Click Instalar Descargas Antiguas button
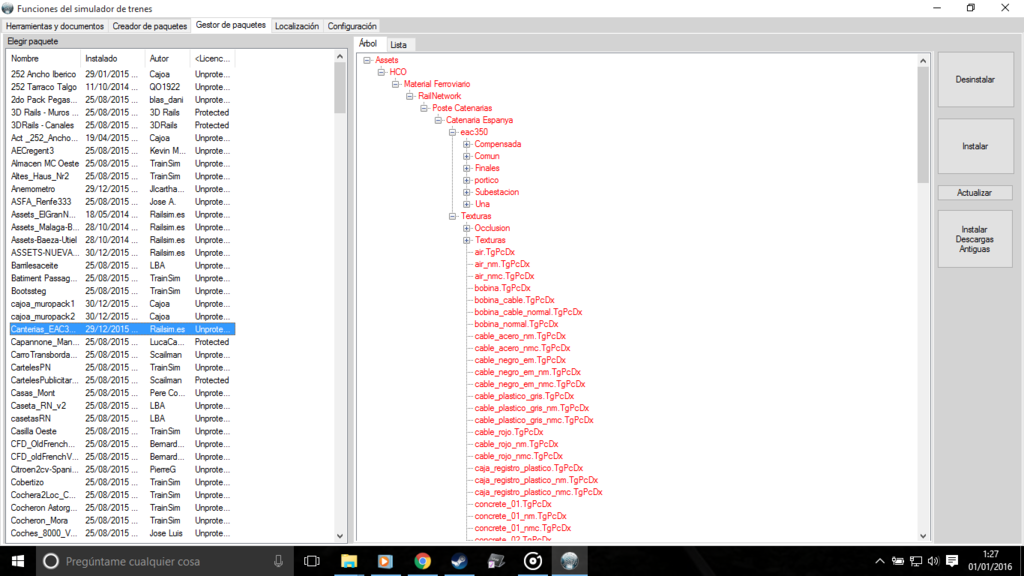Viewport: 1024px width, 576px height. pyautogui.click(x=975, y=239)
